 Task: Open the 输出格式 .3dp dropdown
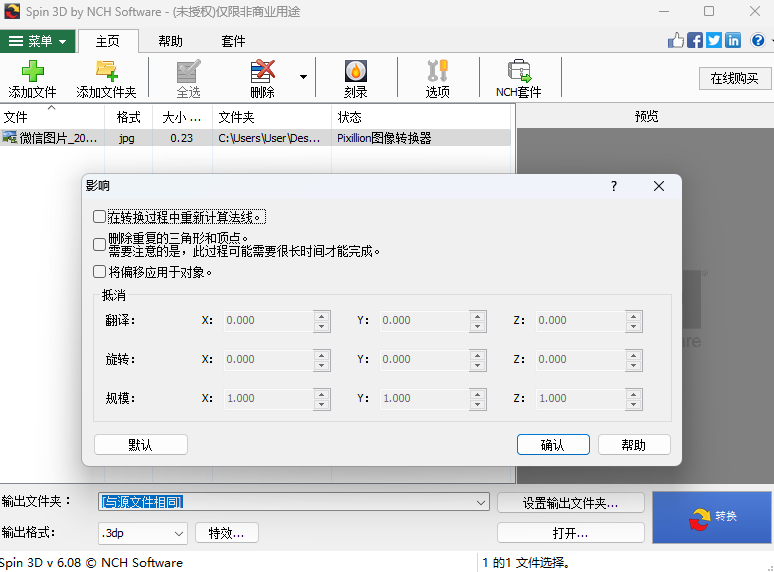click(143, 533)
